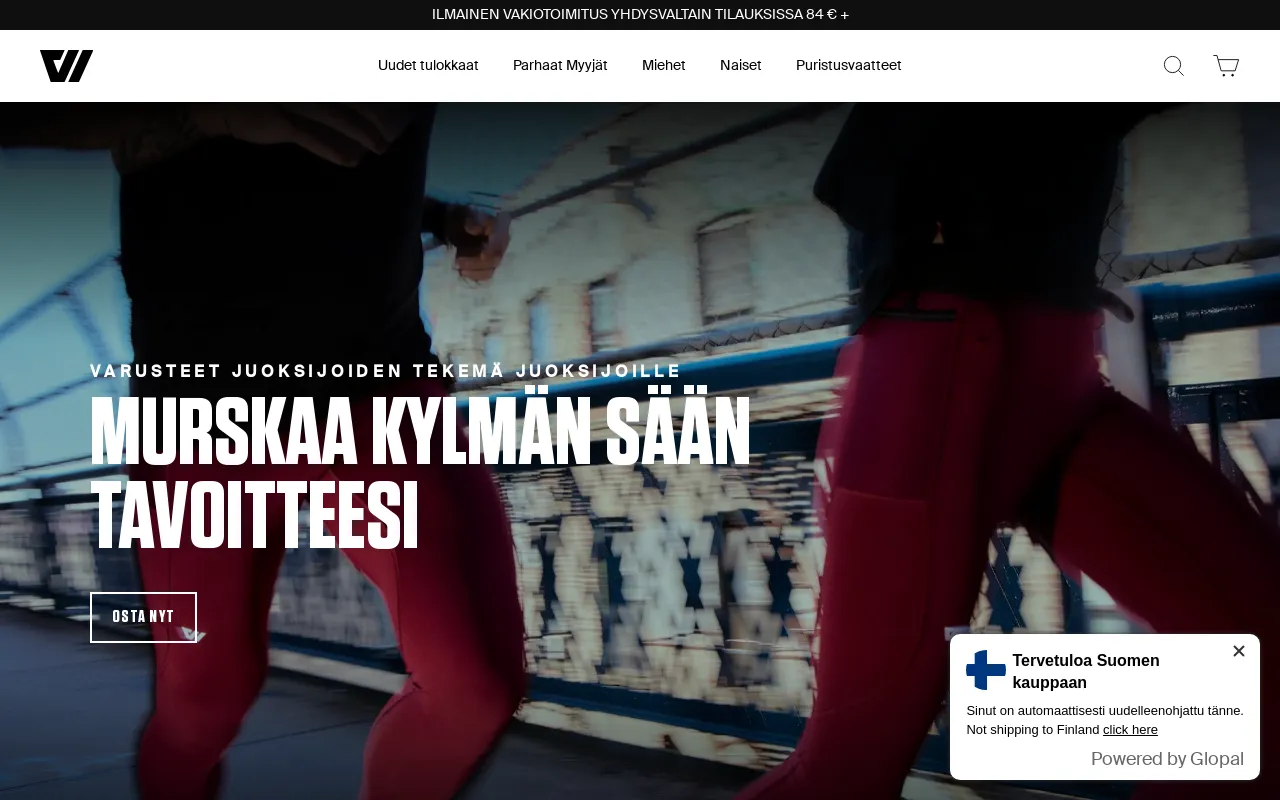Screen dimensions: 1280x800
Task: Open the Uudet tulokkaat menu item
Action: click(x=428, y=65)
